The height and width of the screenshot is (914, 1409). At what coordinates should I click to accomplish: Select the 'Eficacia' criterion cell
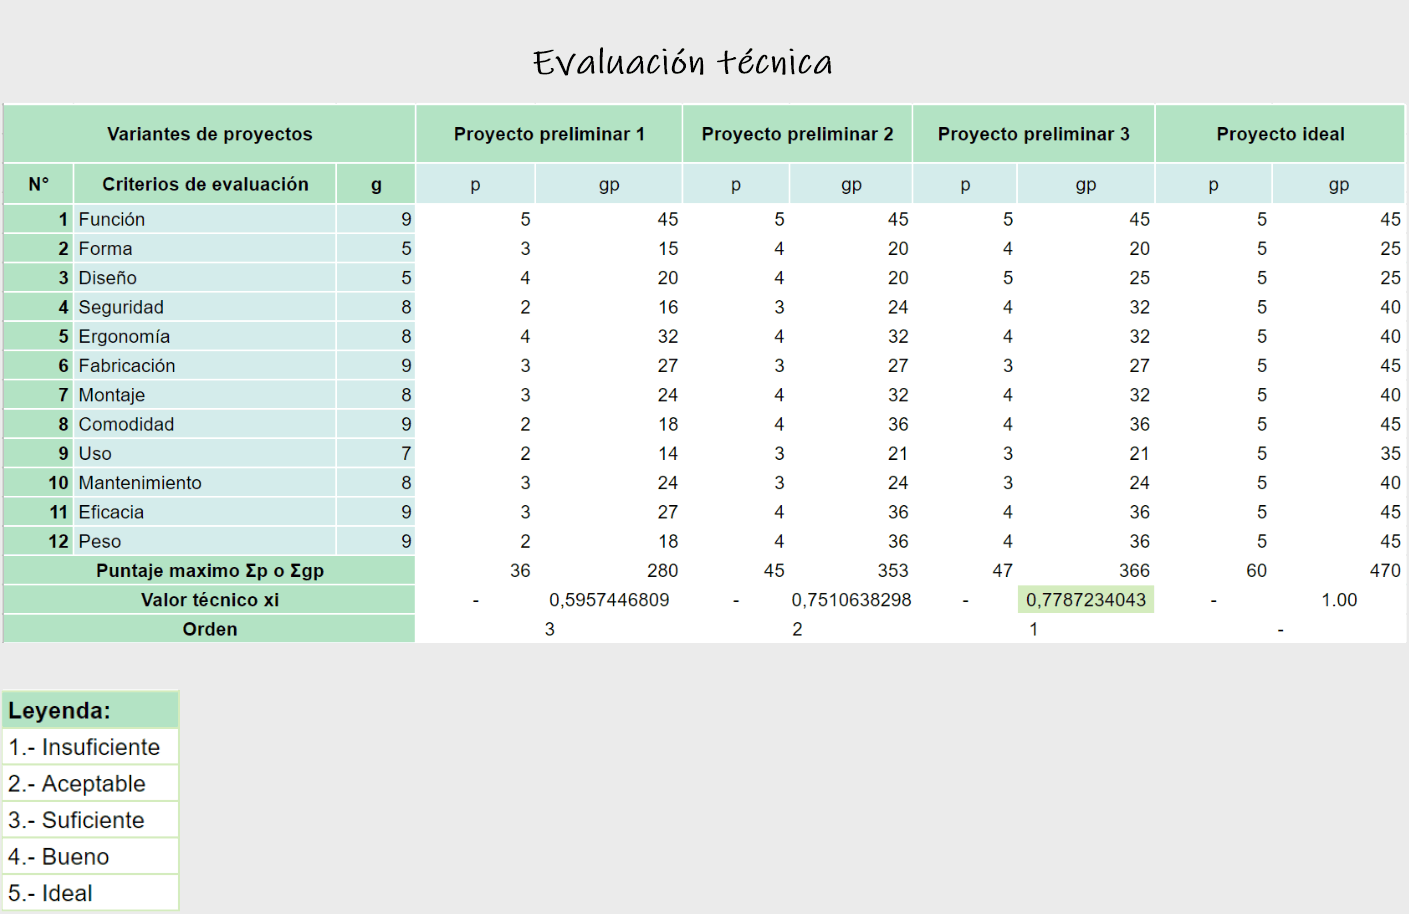point(205,512)
